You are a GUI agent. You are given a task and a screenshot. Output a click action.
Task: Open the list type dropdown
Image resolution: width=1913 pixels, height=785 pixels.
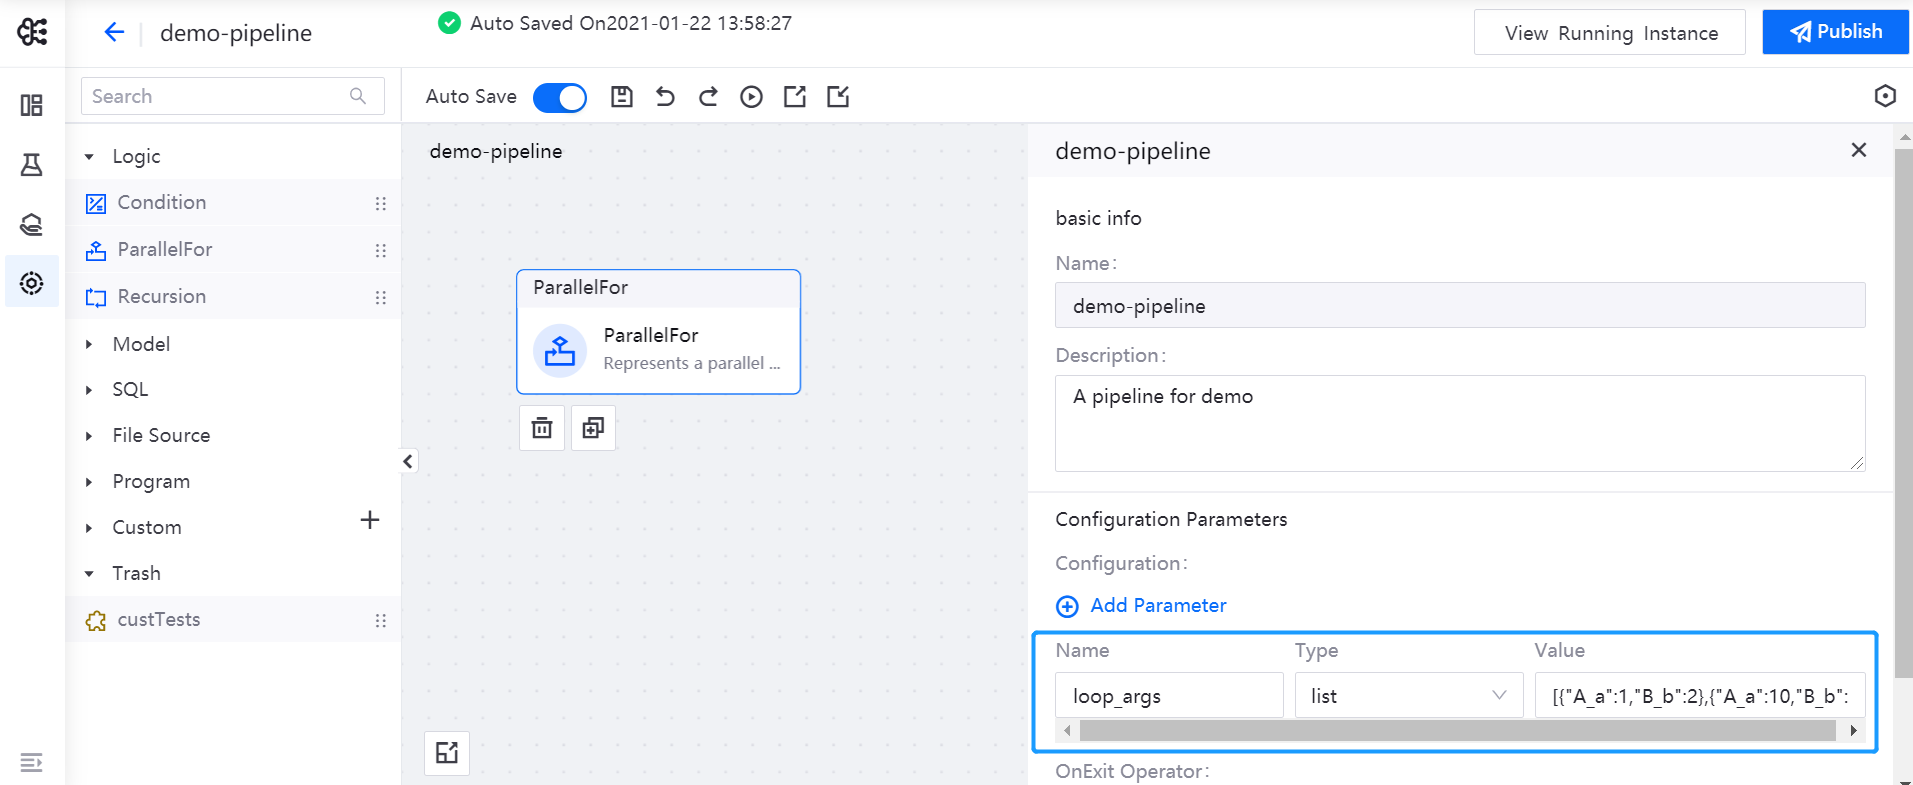1408,696
